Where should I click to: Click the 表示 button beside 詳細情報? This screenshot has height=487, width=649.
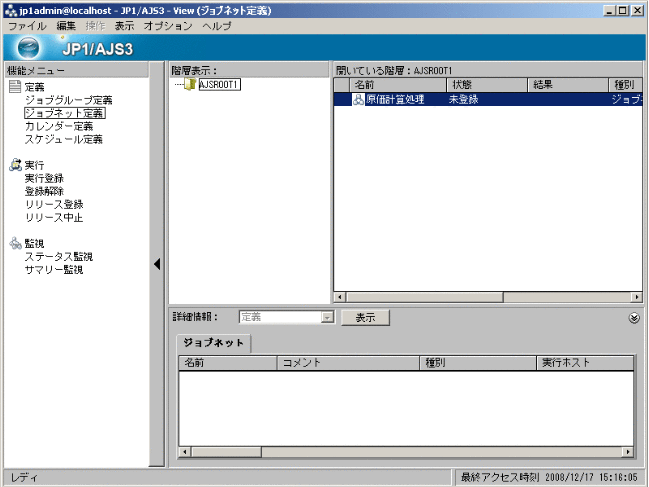coord(365,318)
